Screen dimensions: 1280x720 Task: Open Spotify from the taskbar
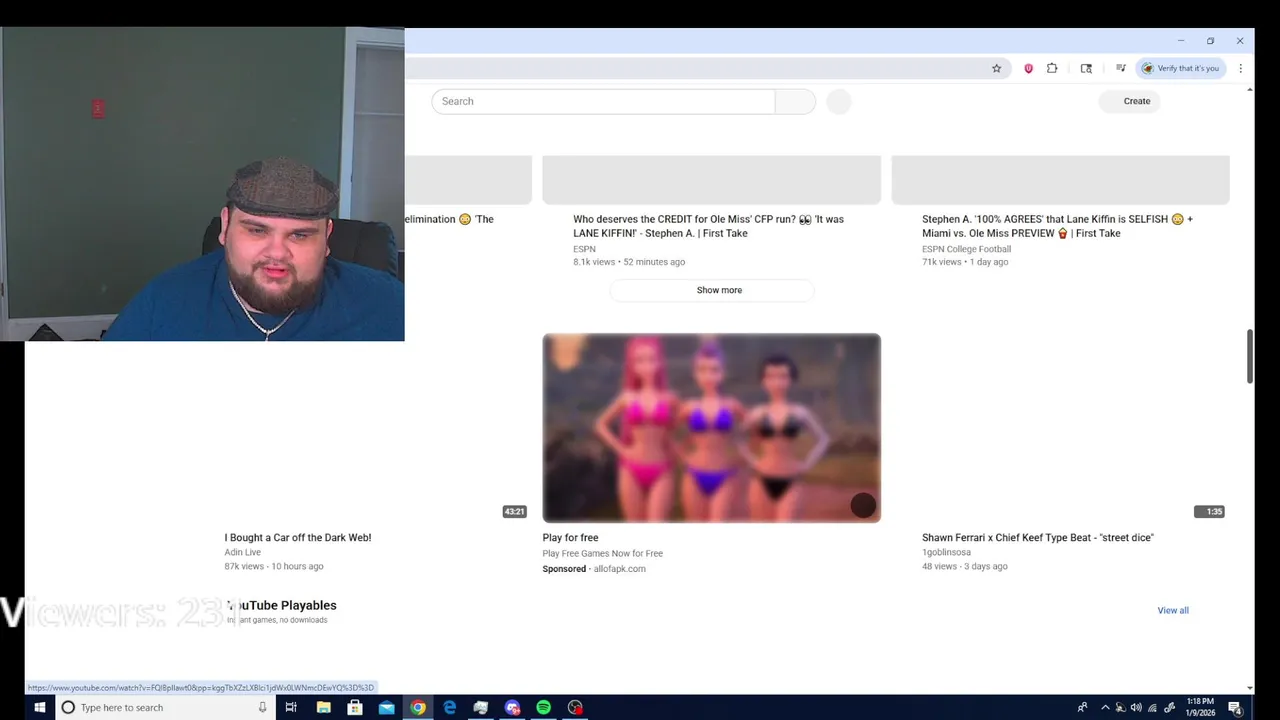pos(543,707)
